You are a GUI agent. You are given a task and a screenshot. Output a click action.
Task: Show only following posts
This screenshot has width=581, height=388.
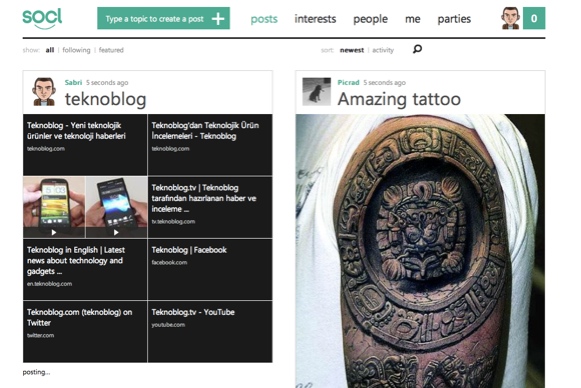(76, 50)
